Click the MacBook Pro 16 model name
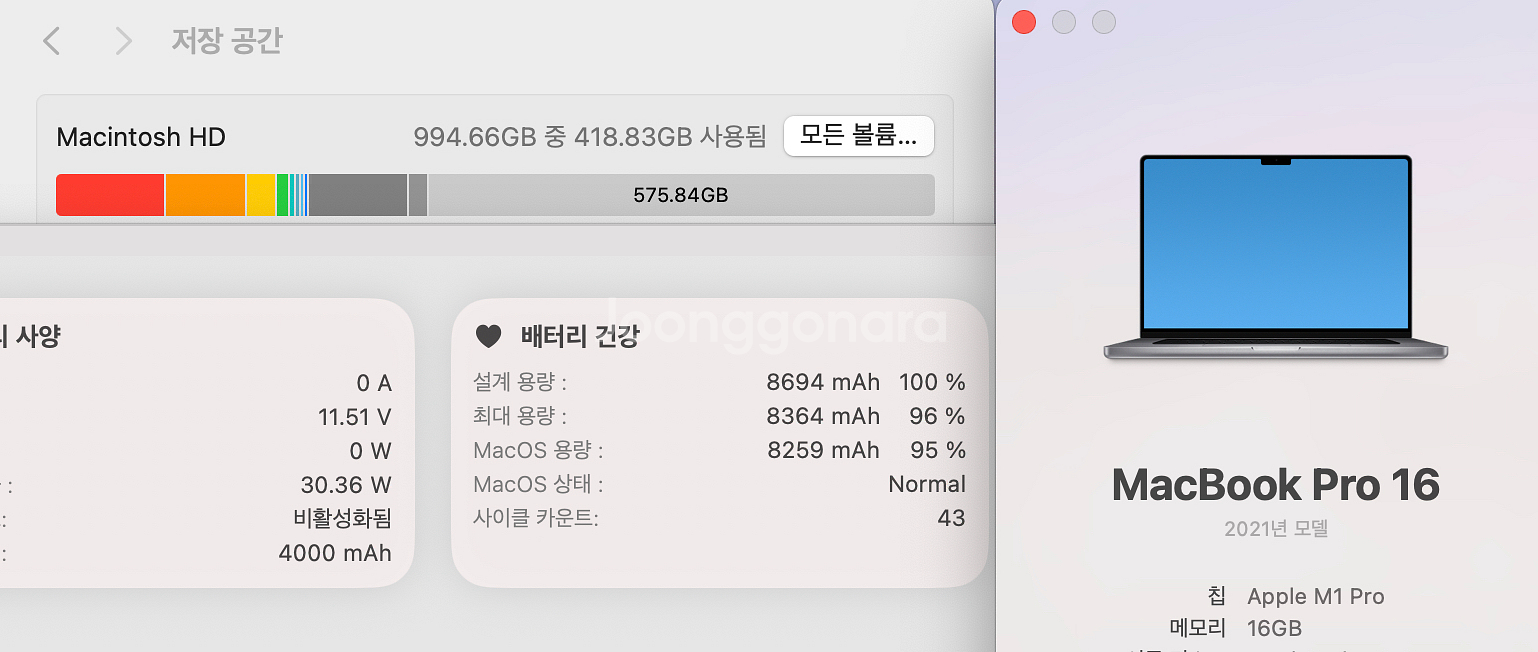1538x652 pixels. pos(1275,485)
